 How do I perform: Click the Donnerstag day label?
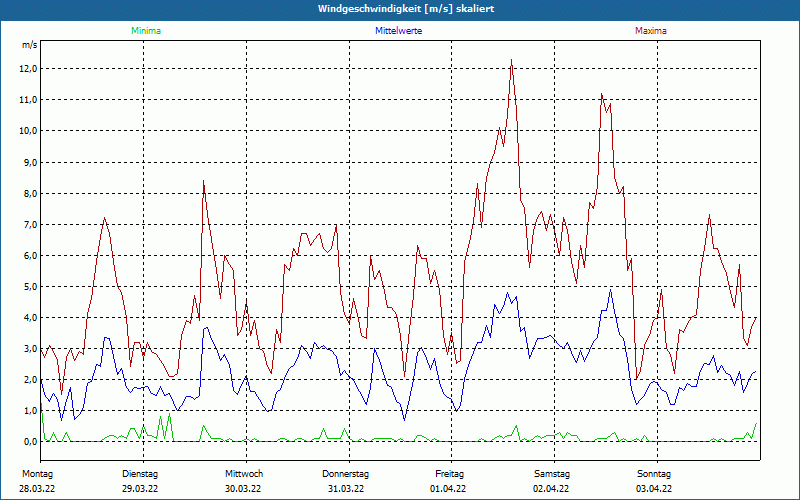[x=345, y=474]
